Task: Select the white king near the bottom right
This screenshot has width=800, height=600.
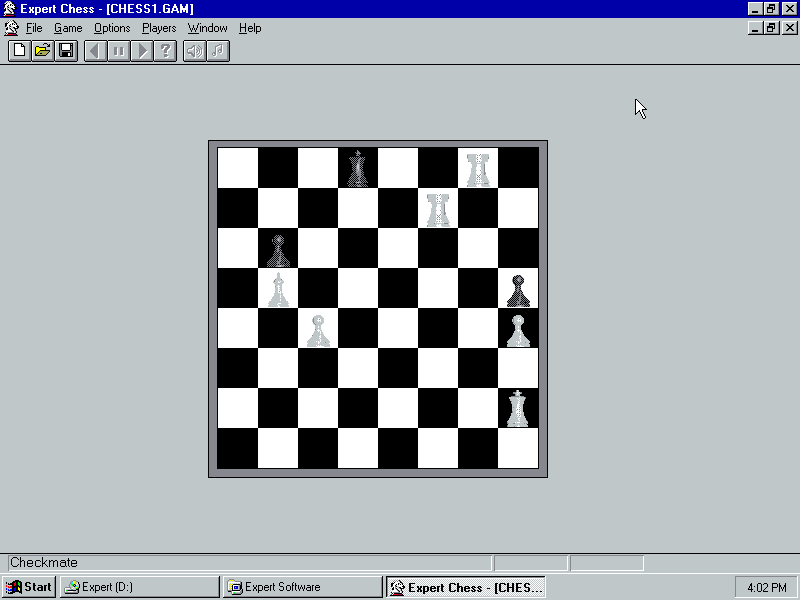Action: pos(518,409)
